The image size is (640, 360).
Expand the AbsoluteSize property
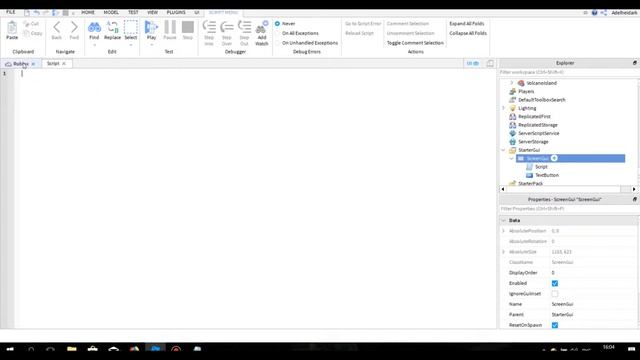click(x=503, y=252)
